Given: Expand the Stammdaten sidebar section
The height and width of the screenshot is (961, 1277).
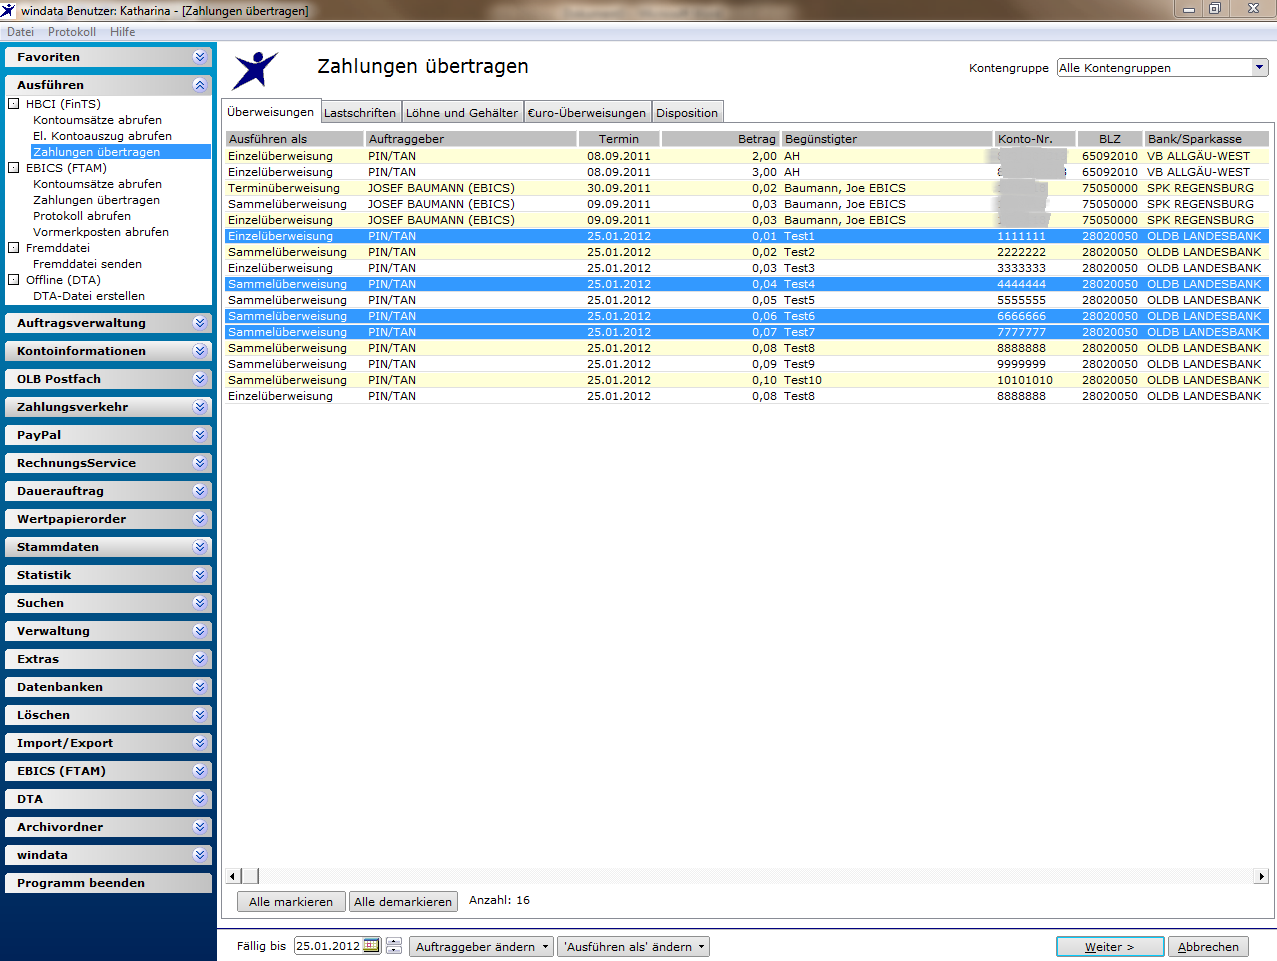Looking at the screenshot, I should click(x=108, y=547).
